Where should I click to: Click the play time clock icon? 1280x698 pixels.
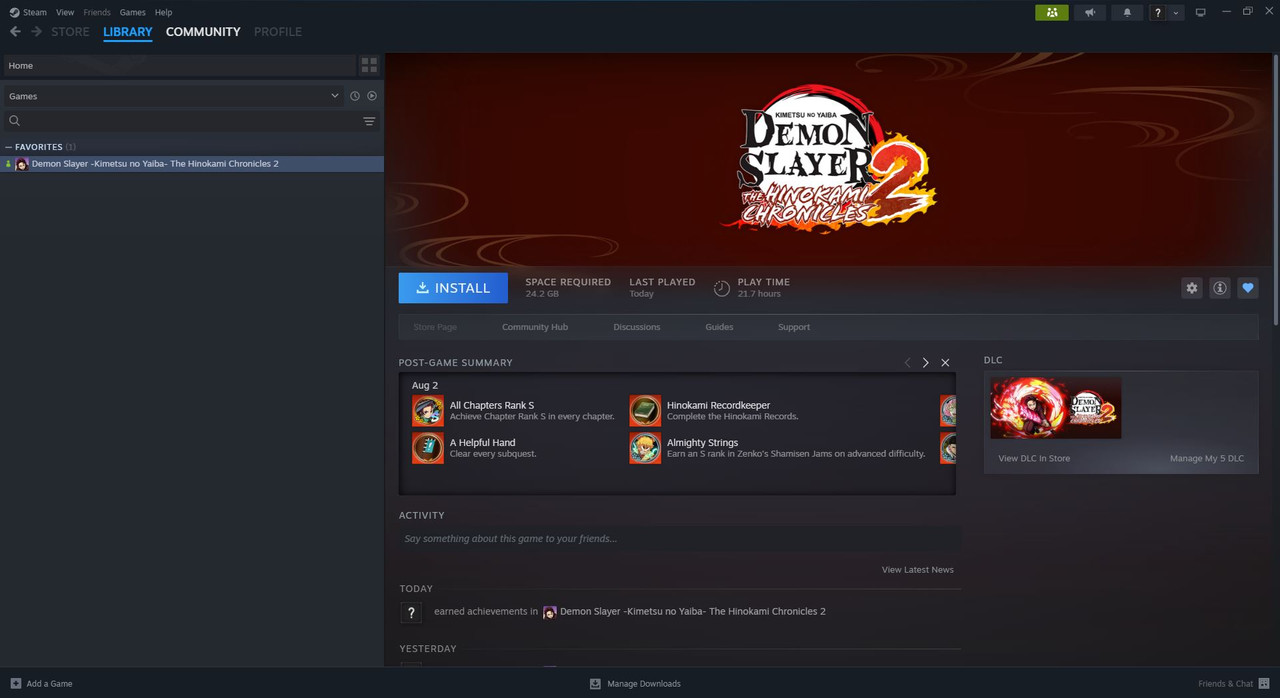pyautogui.click(x=722, y=289)
